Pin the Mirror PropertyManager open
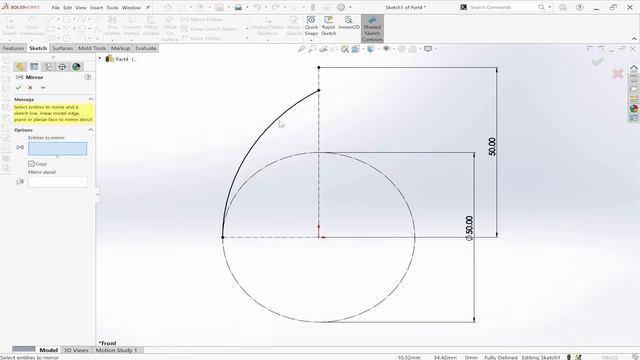640x360 pixels. point(43,87)
